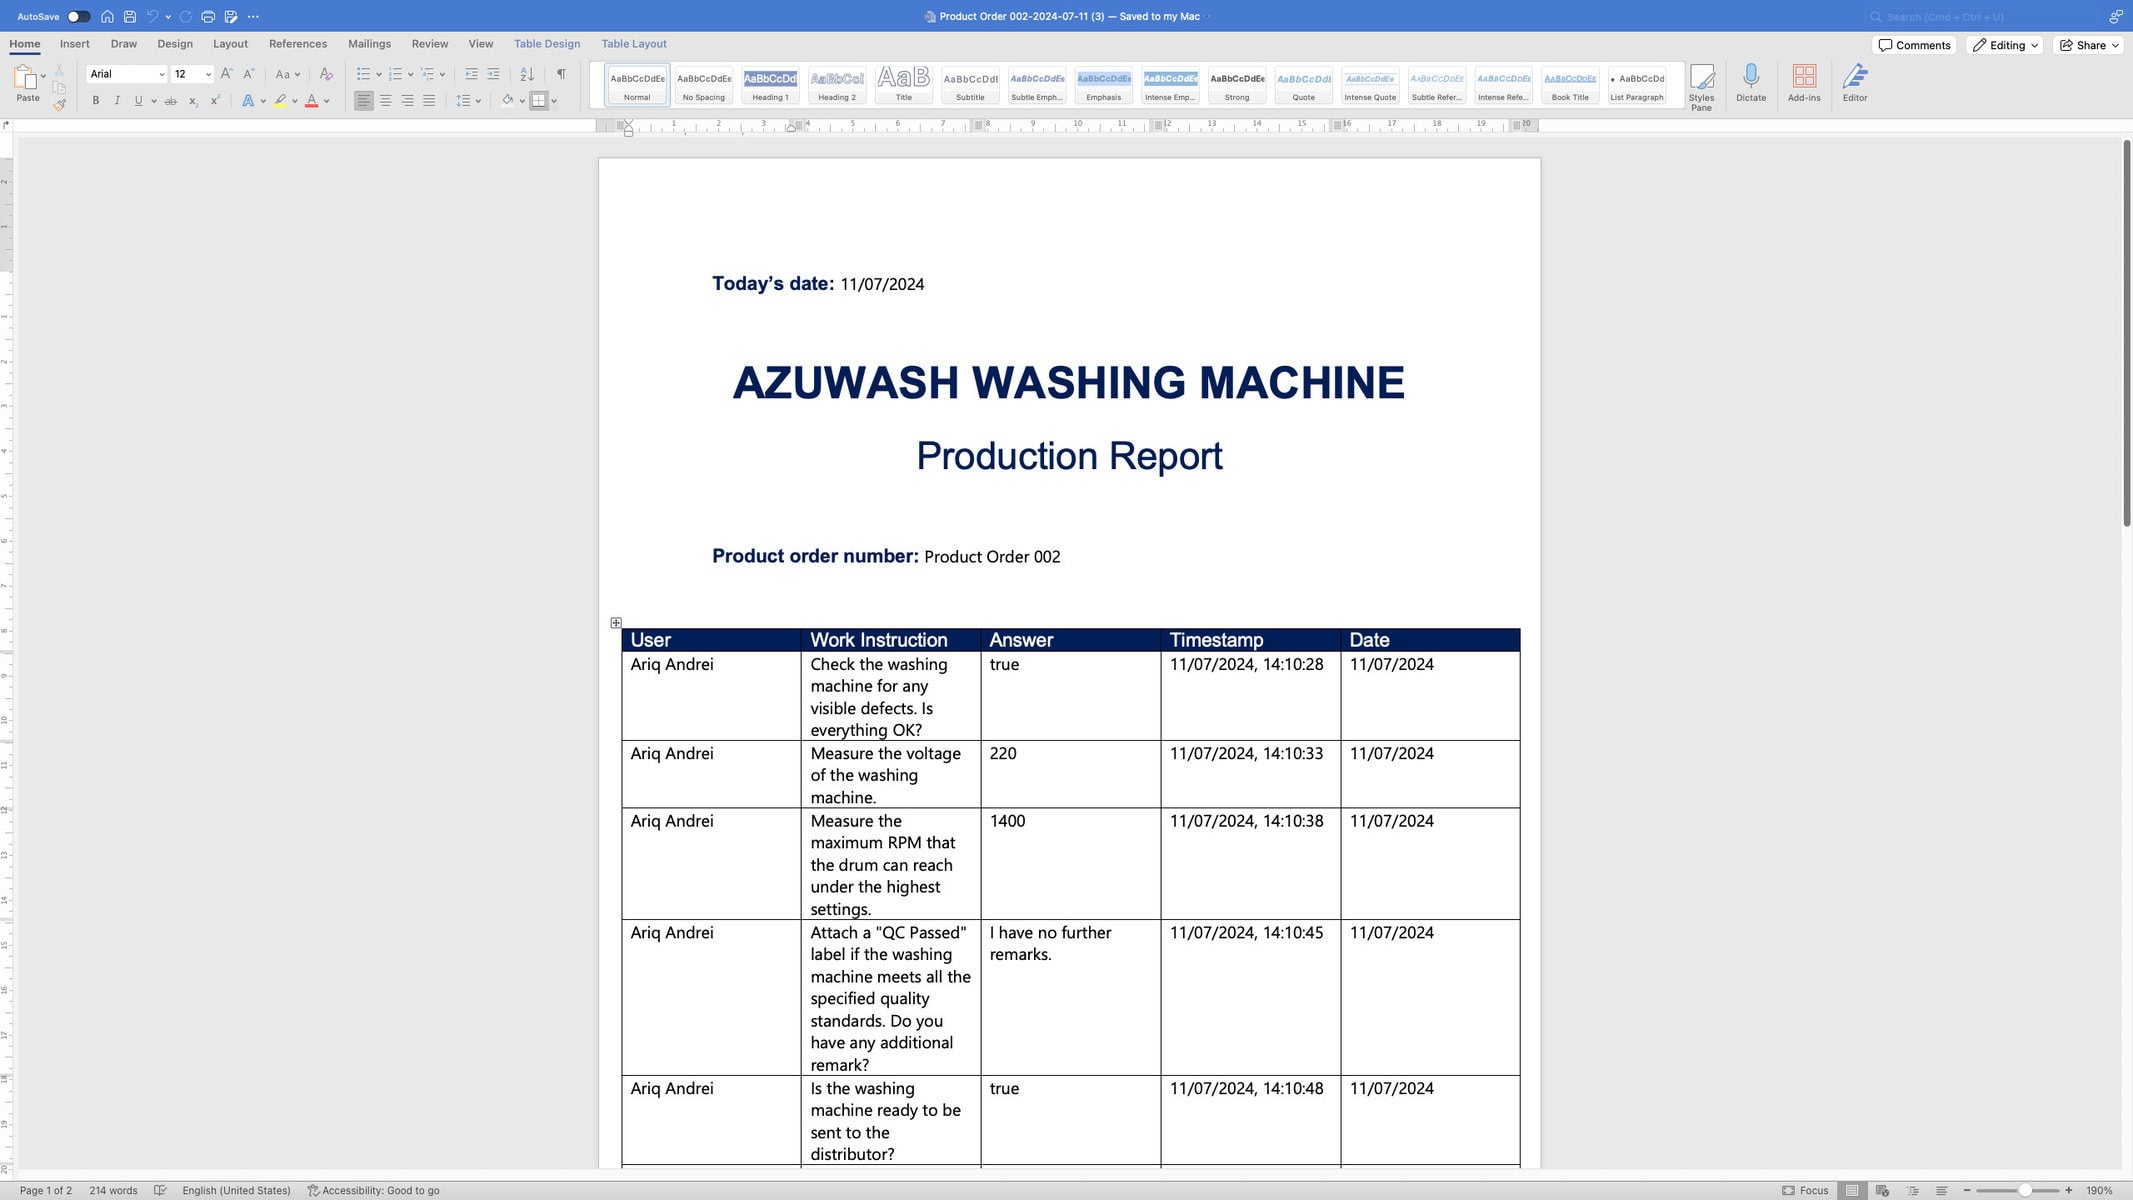Open the Comments panel
The height and width of the screenshot is (1200, 2133).
pyautogui.click(x=1913, y=44)
